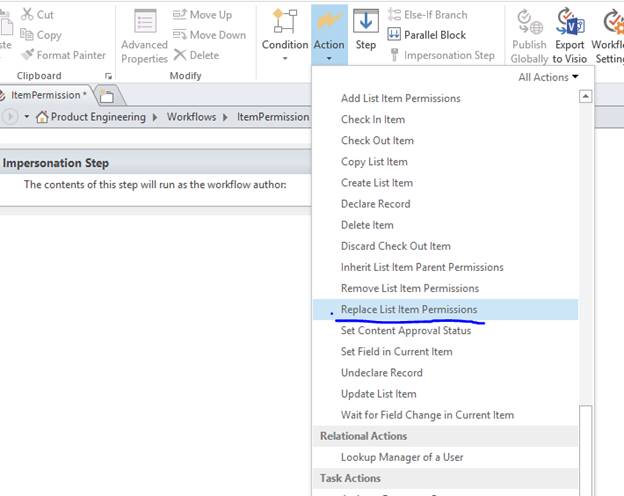Click the Condition flowchart icon
This screenshot has height=496, width=624.
(285, 21)
